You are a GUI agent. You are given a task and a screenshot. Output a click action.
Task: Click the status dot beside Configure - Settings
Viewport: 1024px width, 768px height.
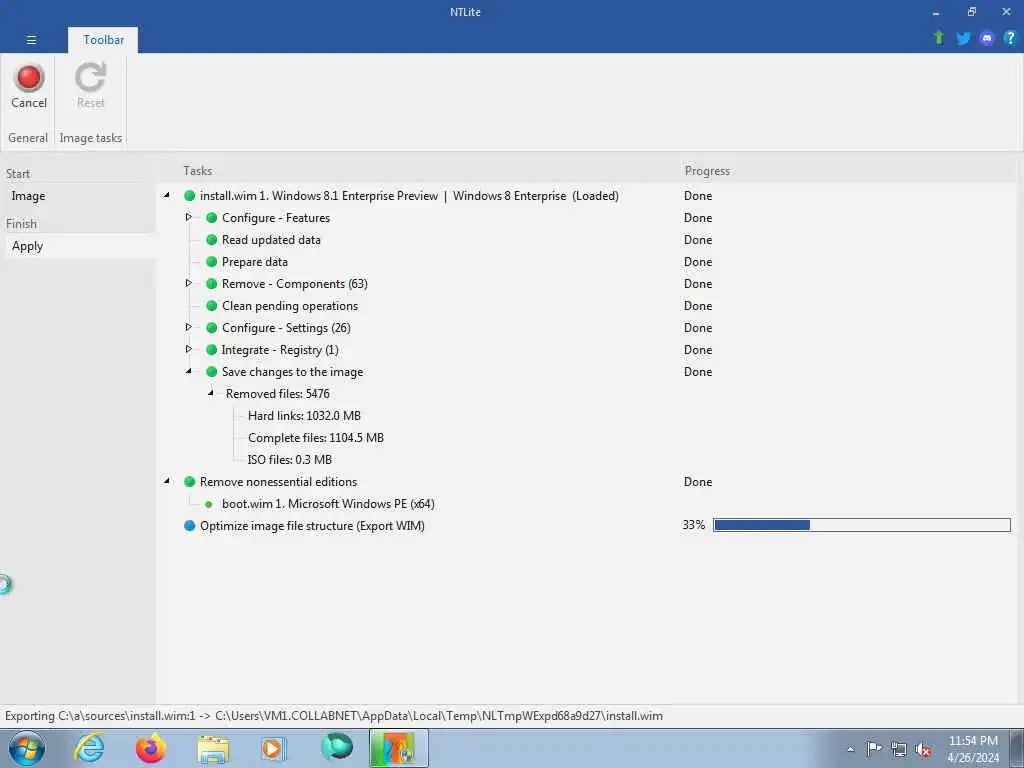(x=212, y=328)
